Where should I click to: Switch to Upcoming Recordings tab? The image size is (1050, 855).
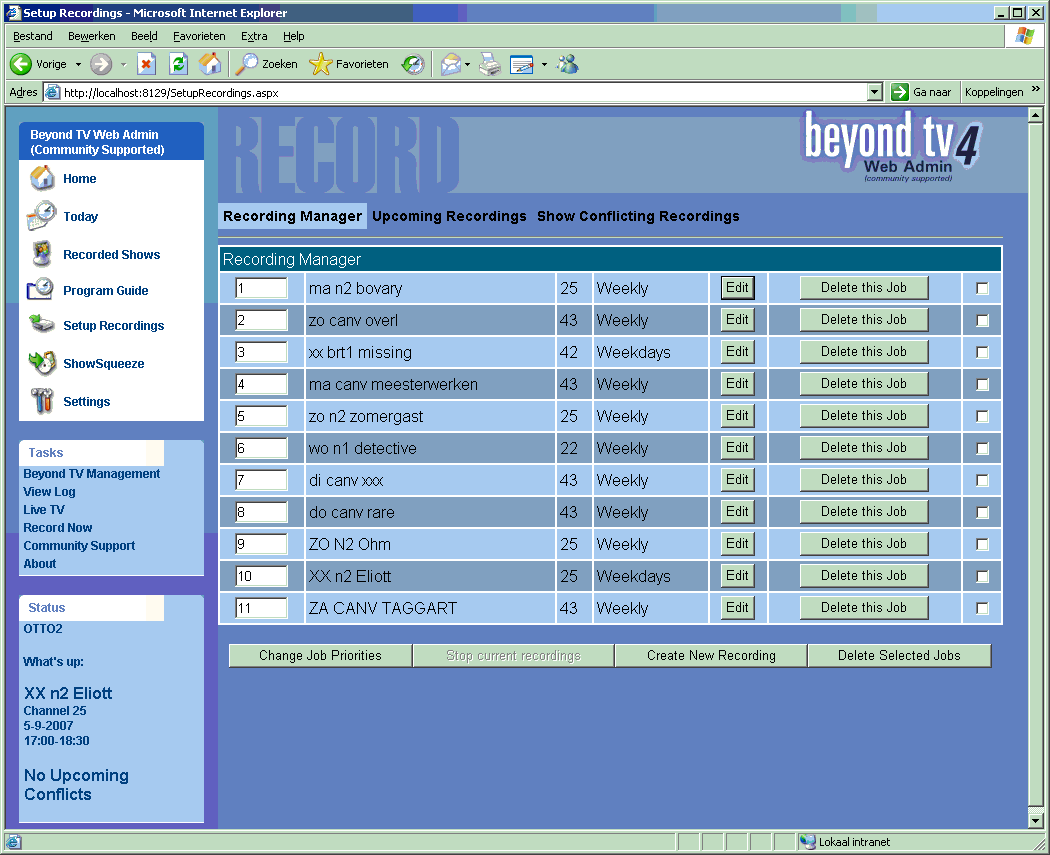[449, 216]
